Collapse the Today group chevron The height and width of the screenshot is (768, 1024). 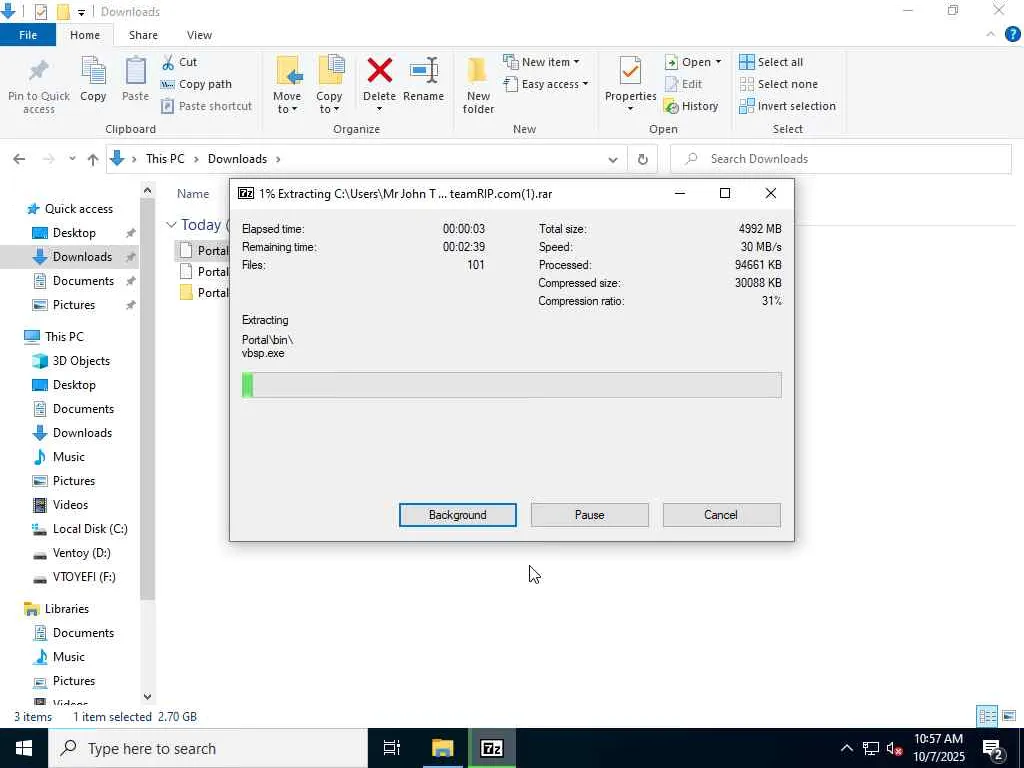171,225
